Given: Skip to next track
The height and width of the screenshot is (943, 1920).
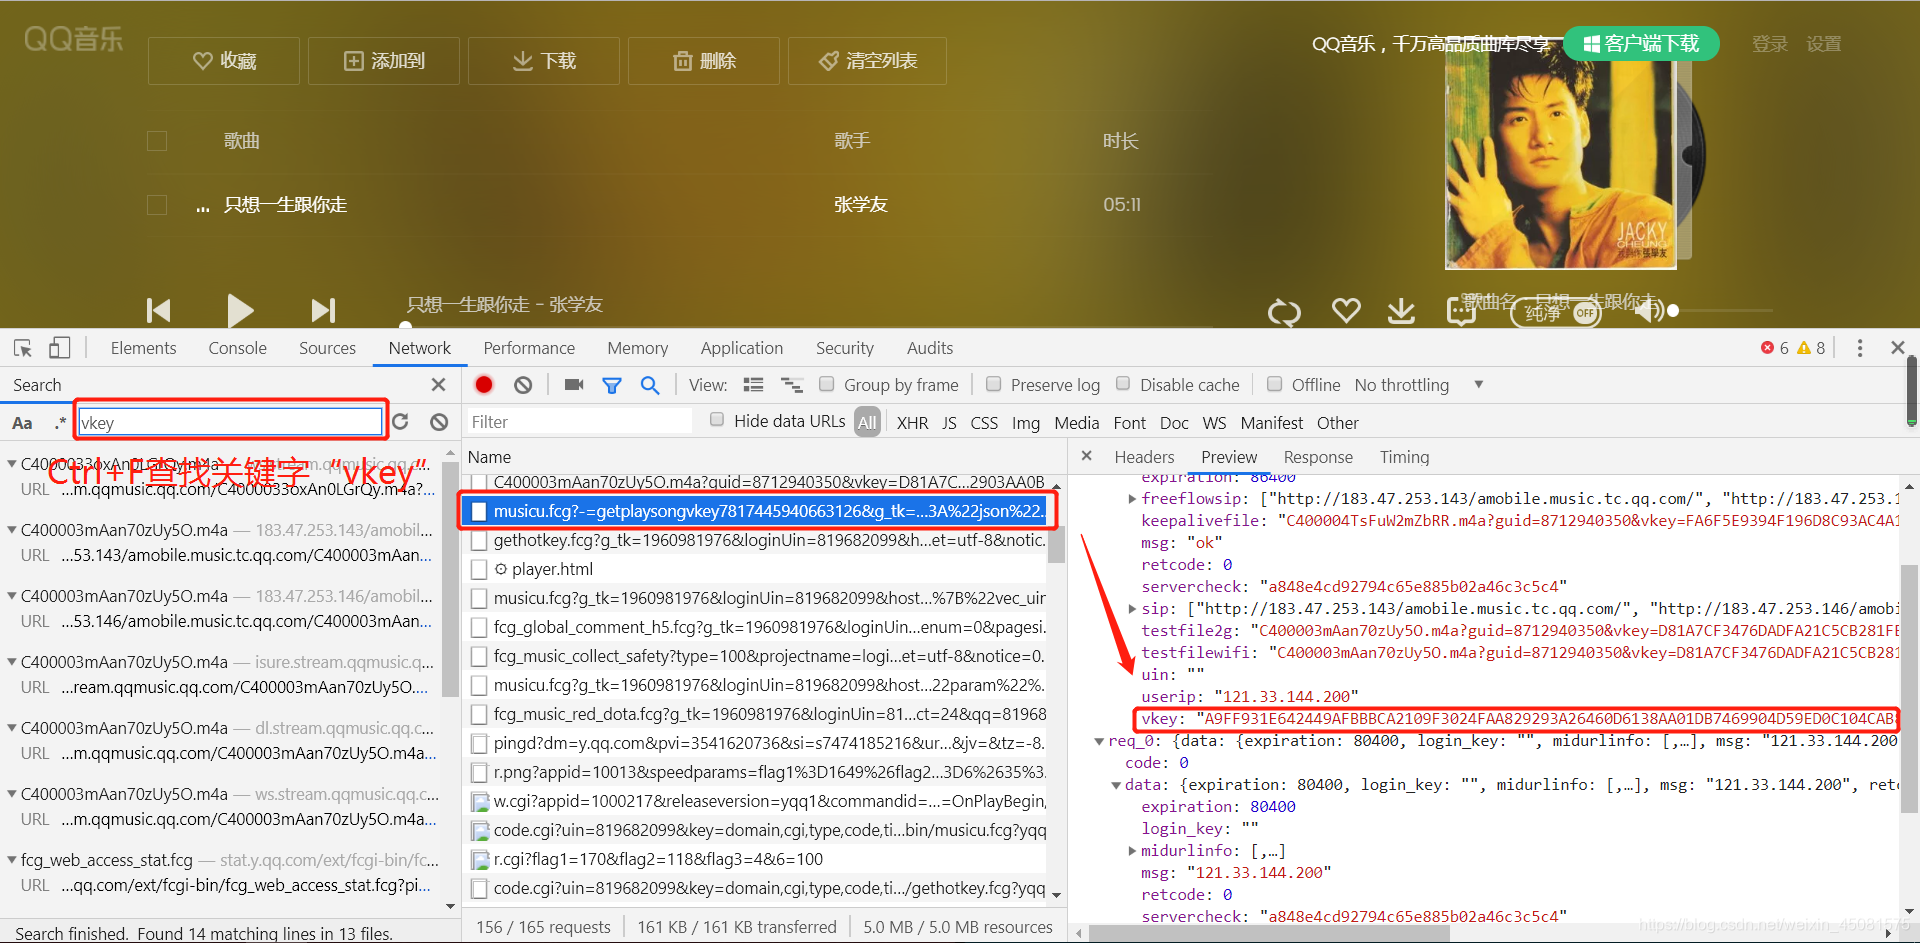Looking at the screenshot, I should 323,311.
